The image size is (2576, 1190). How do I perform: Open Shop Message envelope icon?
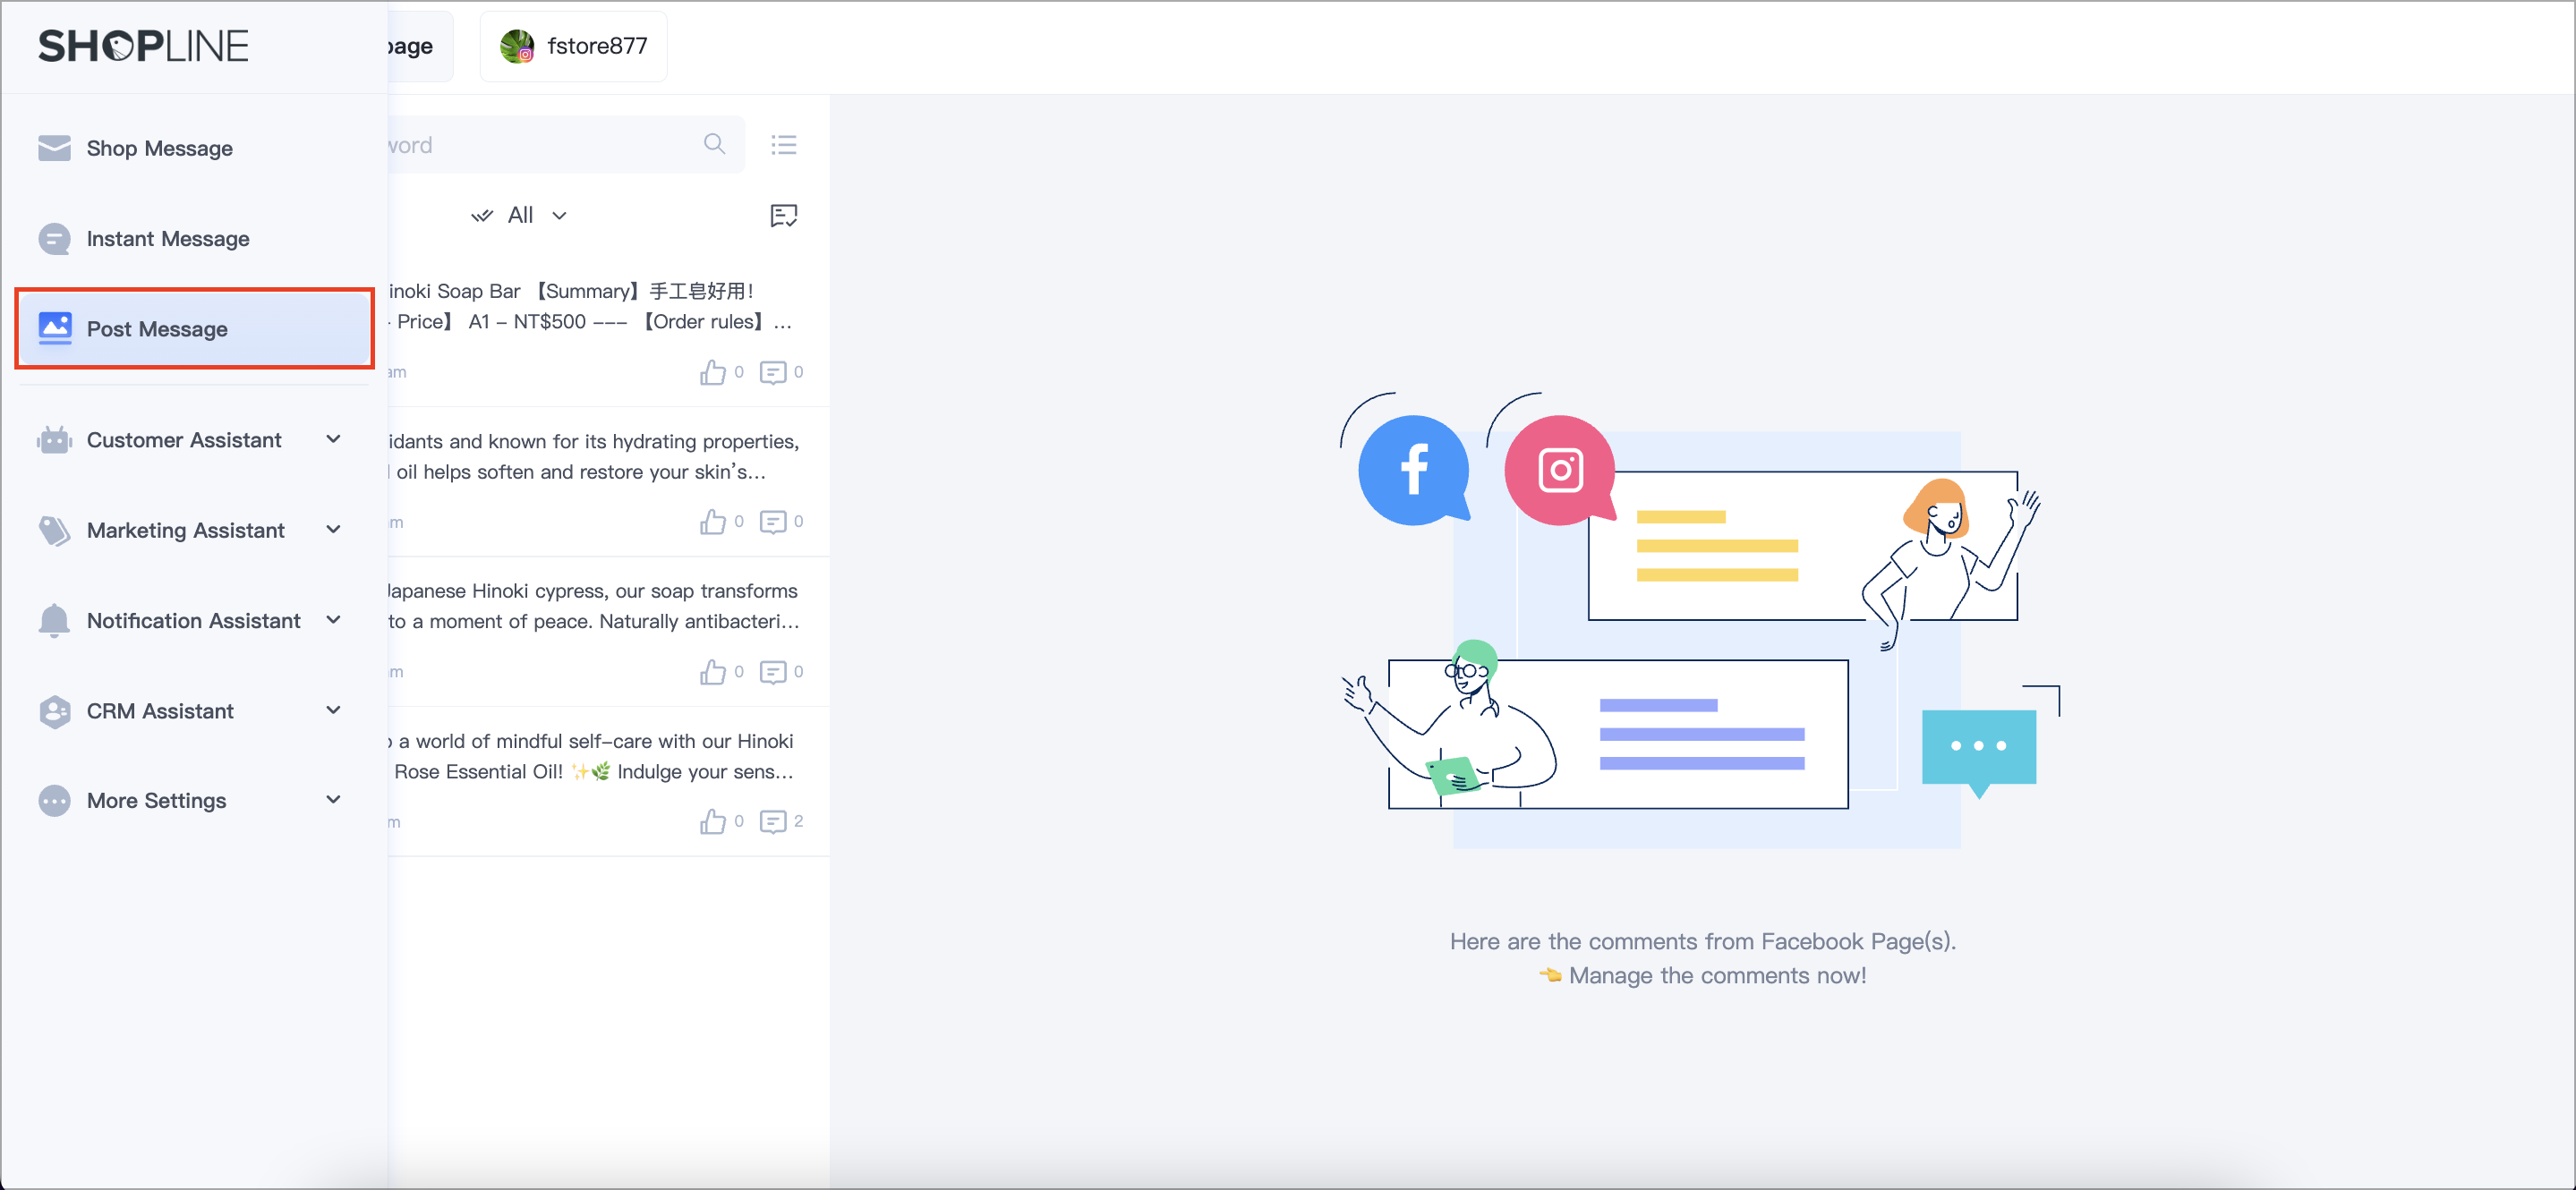54,148
